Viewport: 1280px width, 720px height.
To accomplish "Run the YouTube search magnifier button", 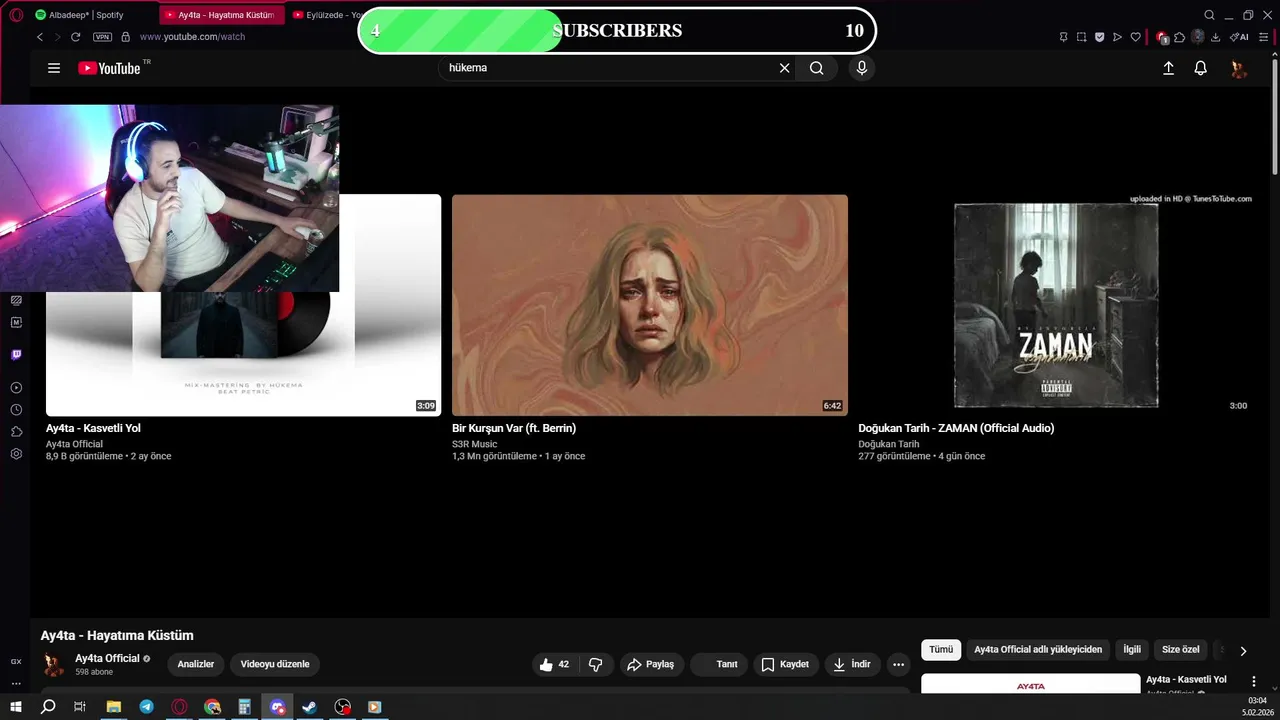I will click(x=817, y=68).
